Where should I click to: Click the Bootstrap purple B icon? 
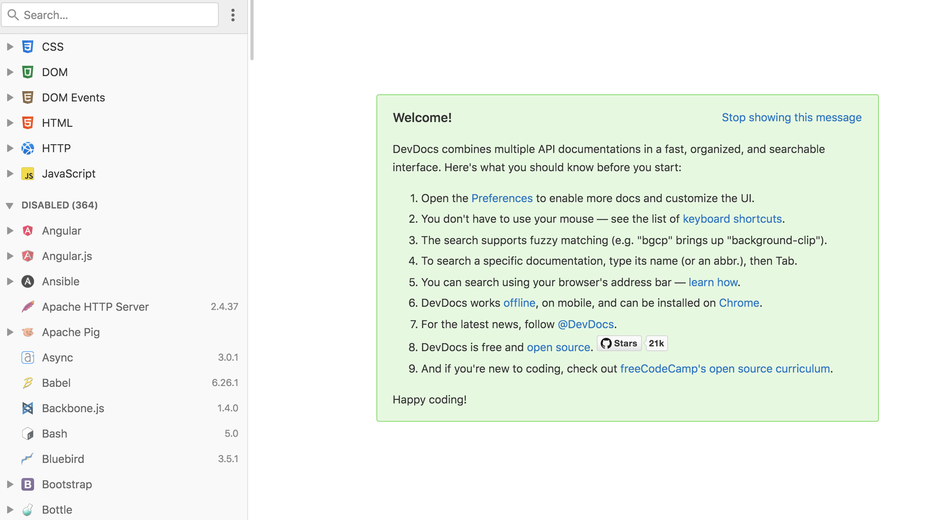28,484
